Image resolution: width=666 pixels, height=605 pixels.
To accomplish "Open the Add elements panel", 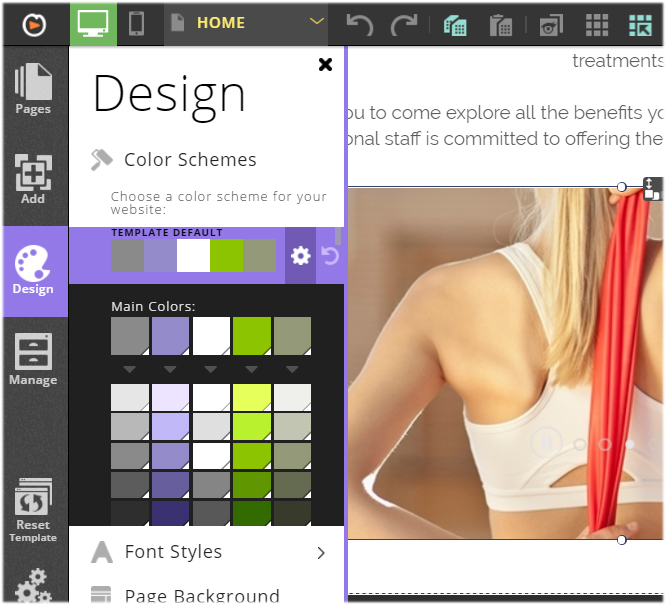I will coord(33,179).
